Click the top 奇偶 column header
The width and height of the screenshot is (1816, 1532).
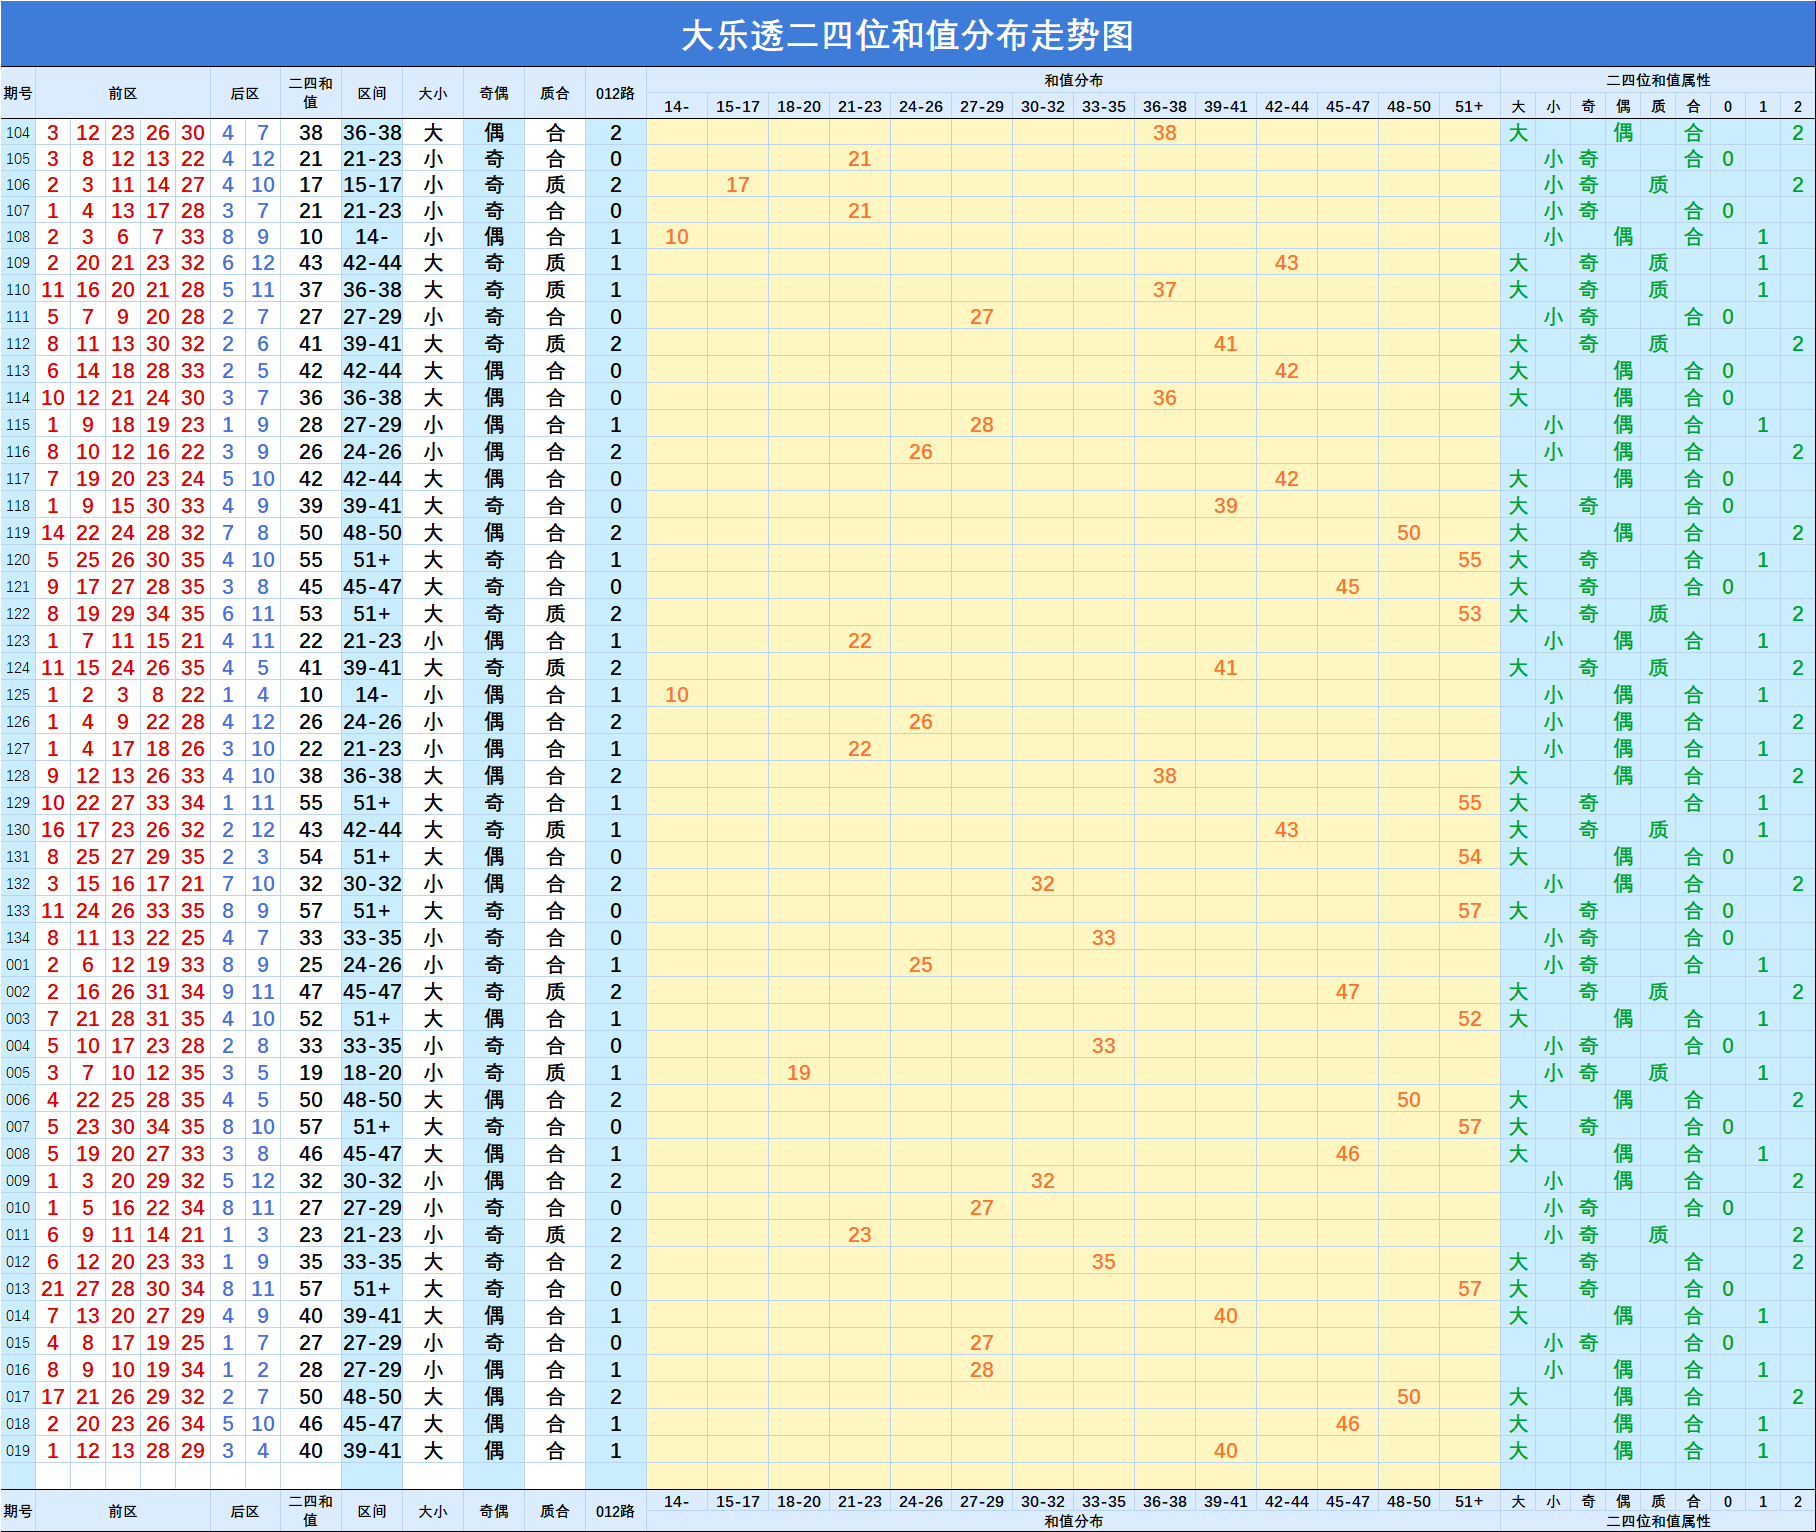(x=494, y=93)
